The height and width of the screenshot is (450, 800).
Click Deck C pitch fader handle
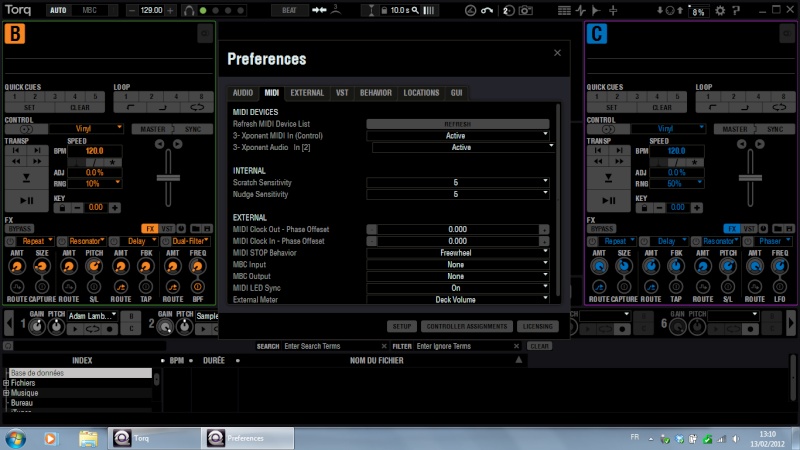pyautogui.click(x=750, y=178)
